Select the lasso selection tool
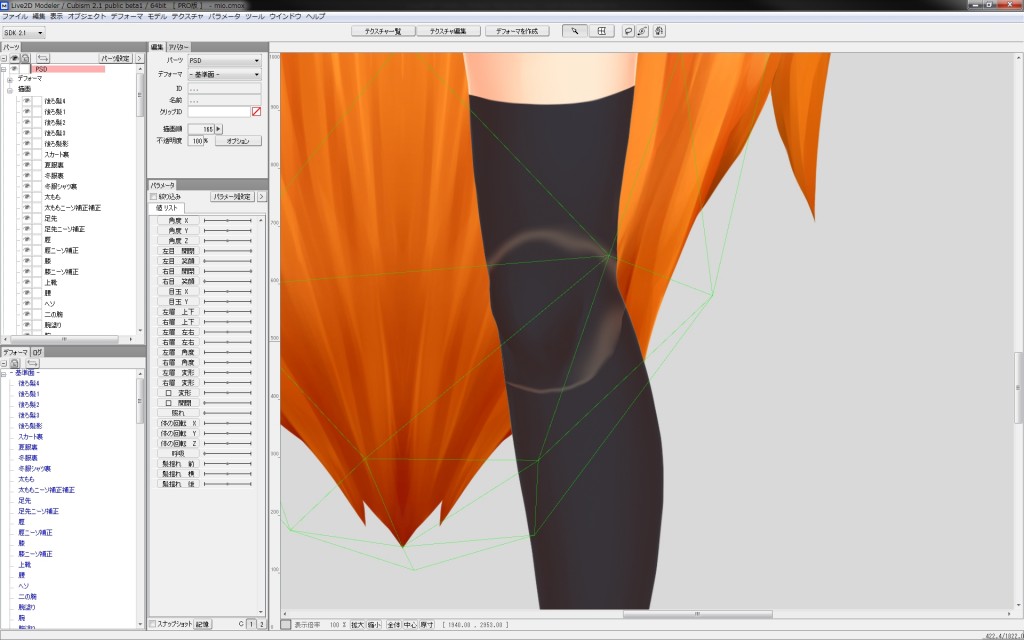 628,31
